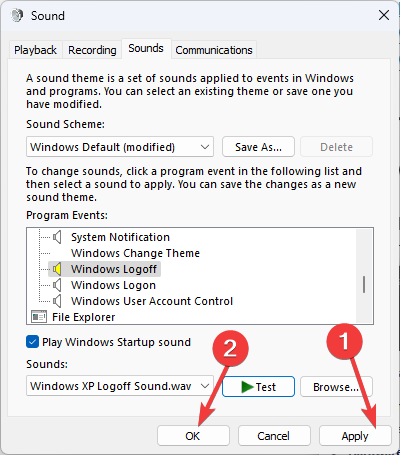Viewport: 400px width, 455px height.
Task: Click the File Explorer category icon
Action: (x=39, y=317)
